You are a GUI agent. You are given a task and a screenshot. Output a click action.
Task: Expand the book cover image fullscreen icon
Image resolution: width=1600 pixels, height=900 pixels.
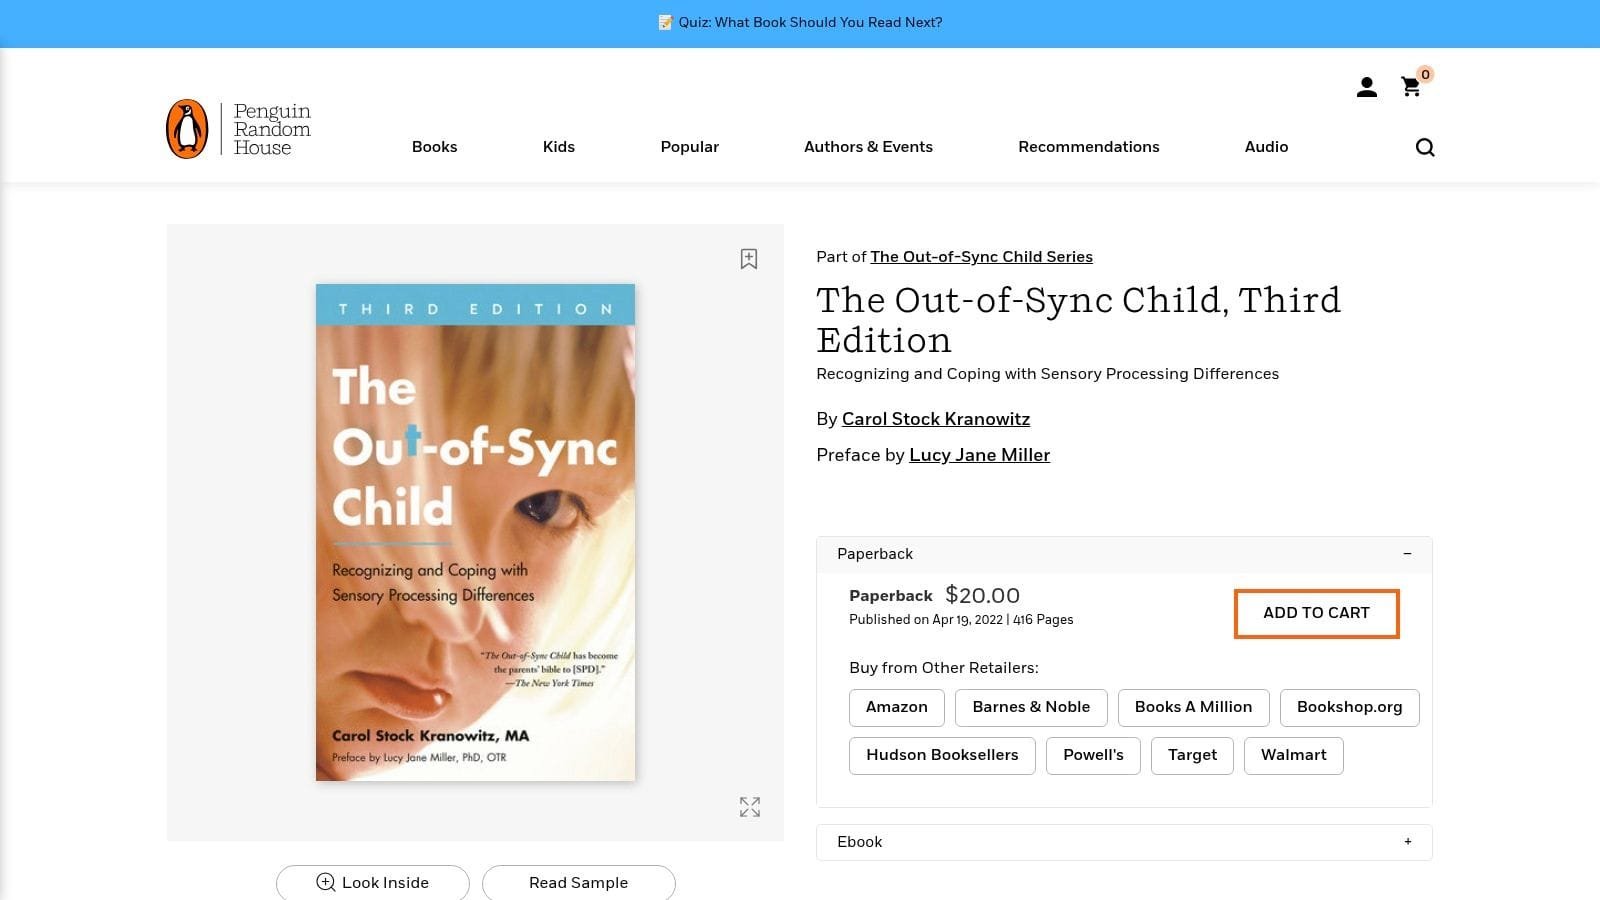750,807
